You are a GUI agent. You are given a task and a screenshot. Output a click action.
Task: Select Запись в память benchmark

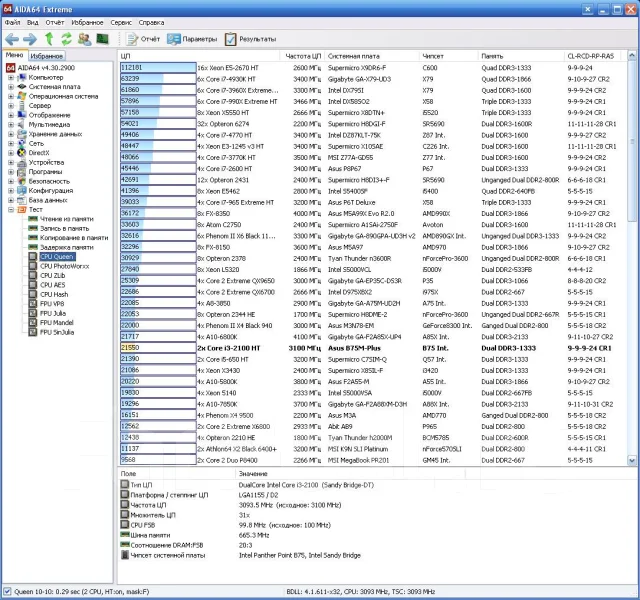click(64, 228)
